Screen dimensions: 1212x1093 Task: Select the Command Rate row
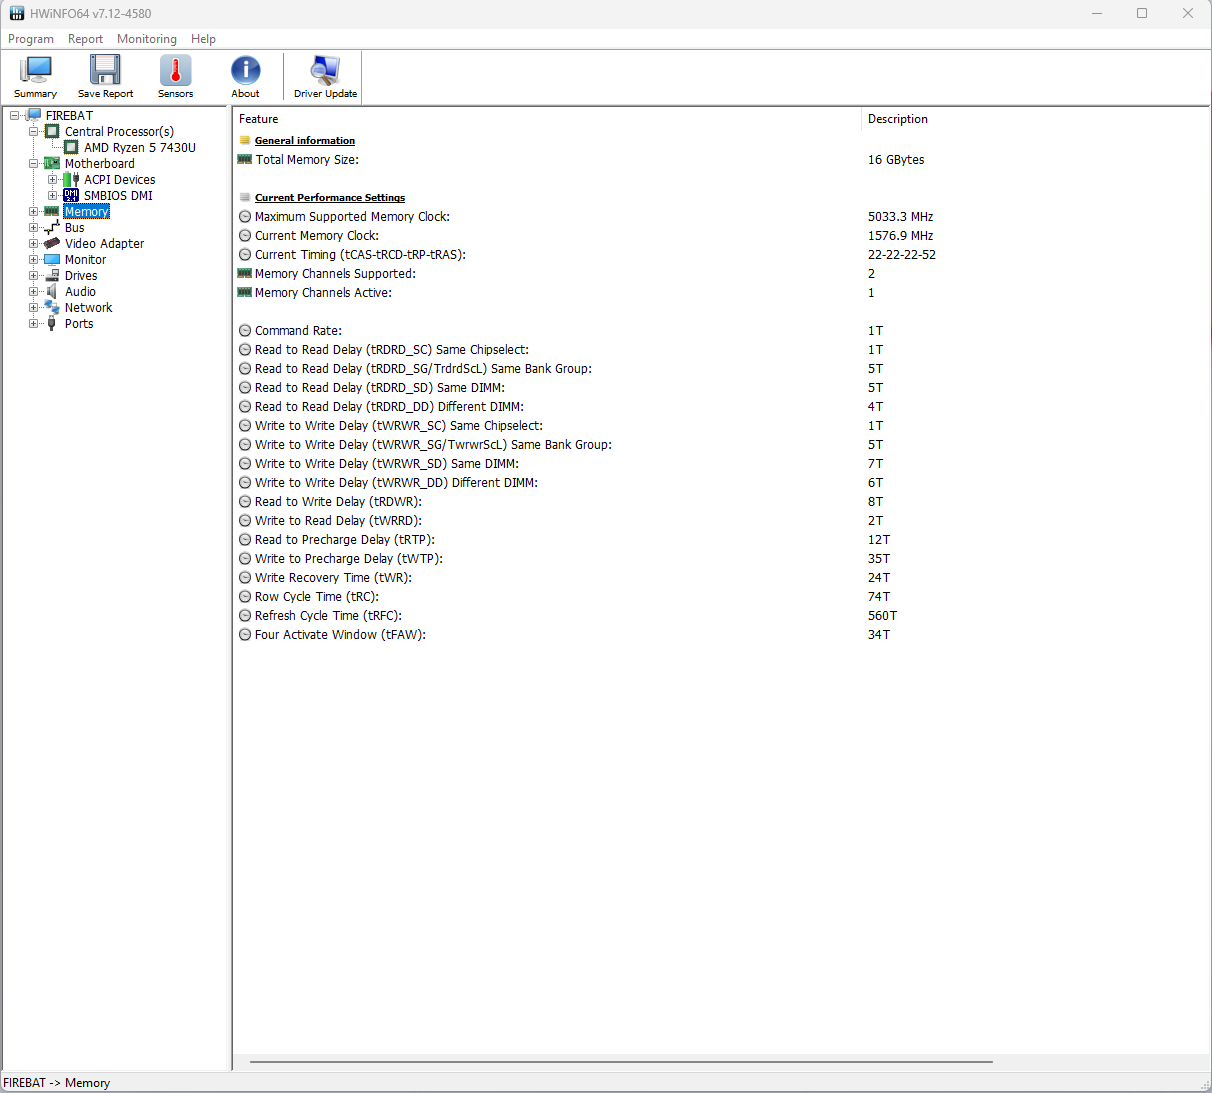(x=721, y=331)
